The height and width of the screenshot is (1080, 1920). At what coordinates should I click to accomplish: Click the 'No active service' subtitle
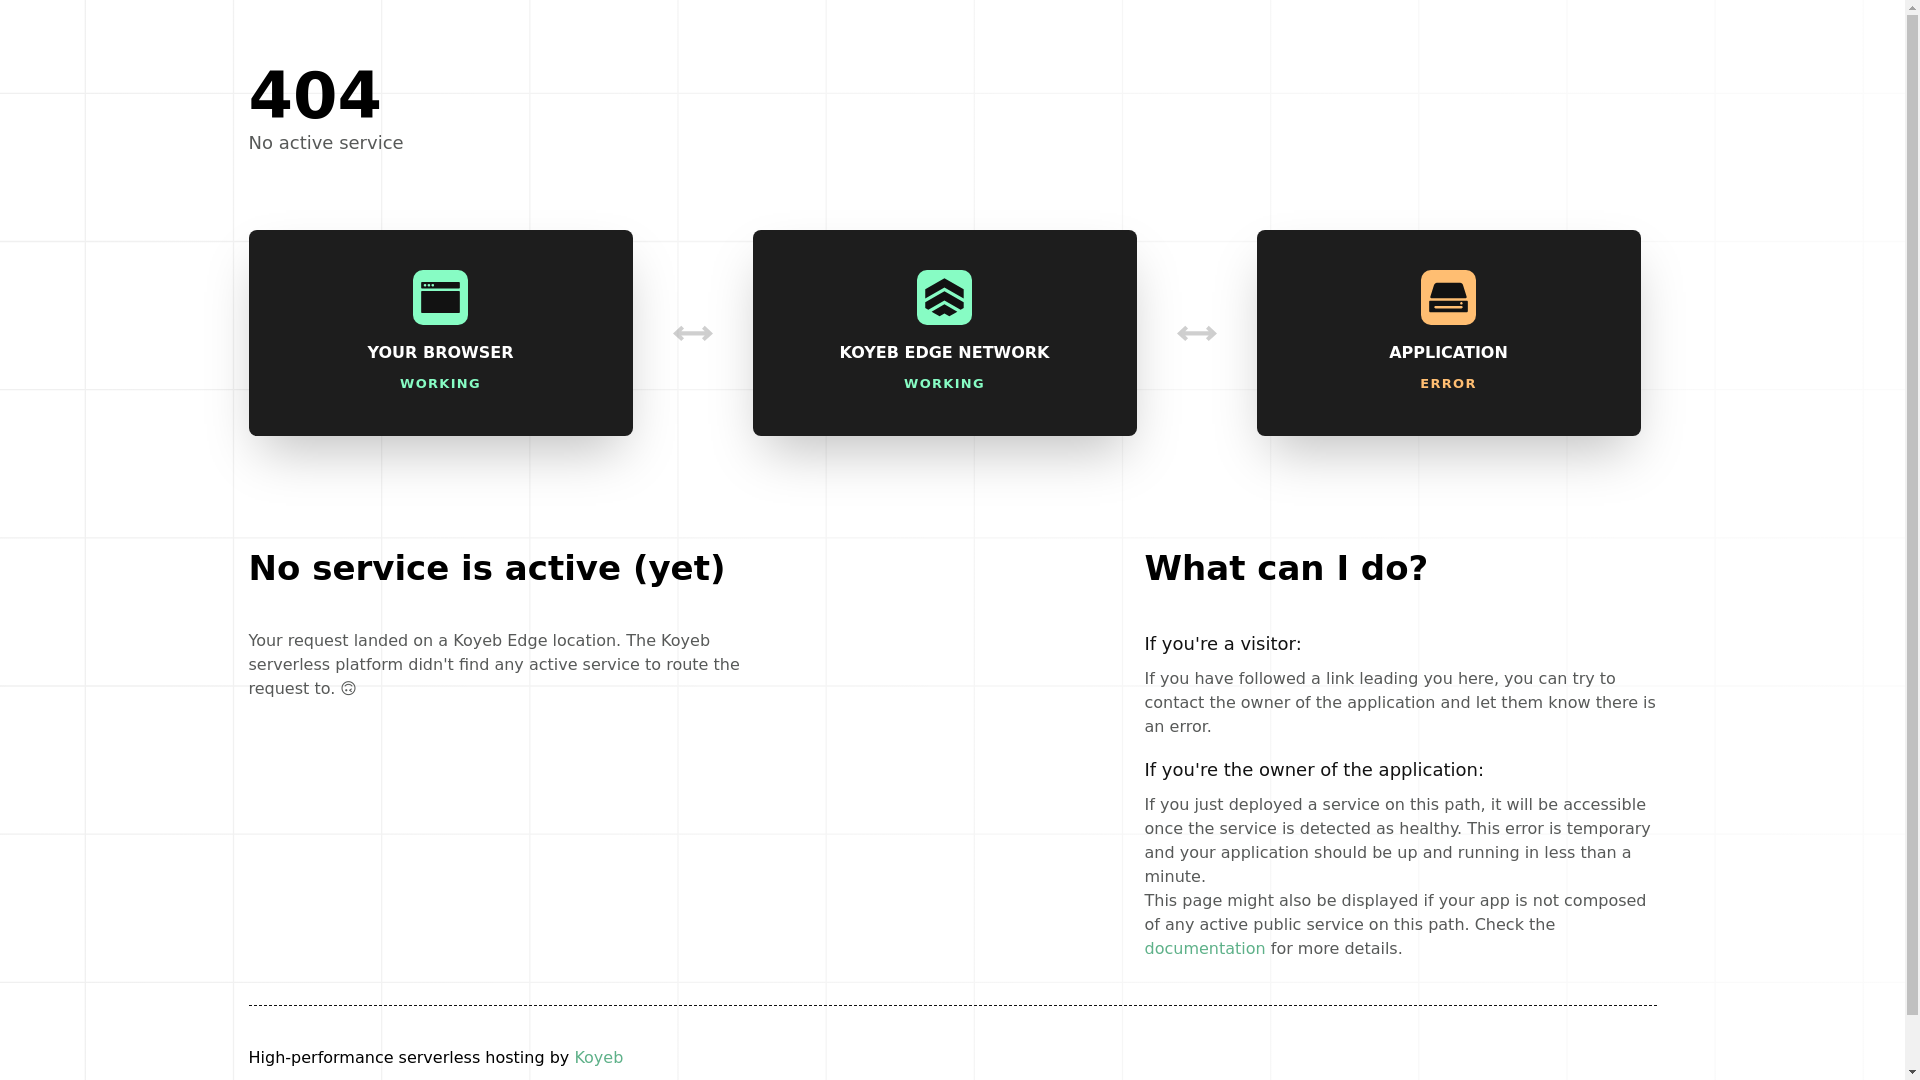point(326,143)
